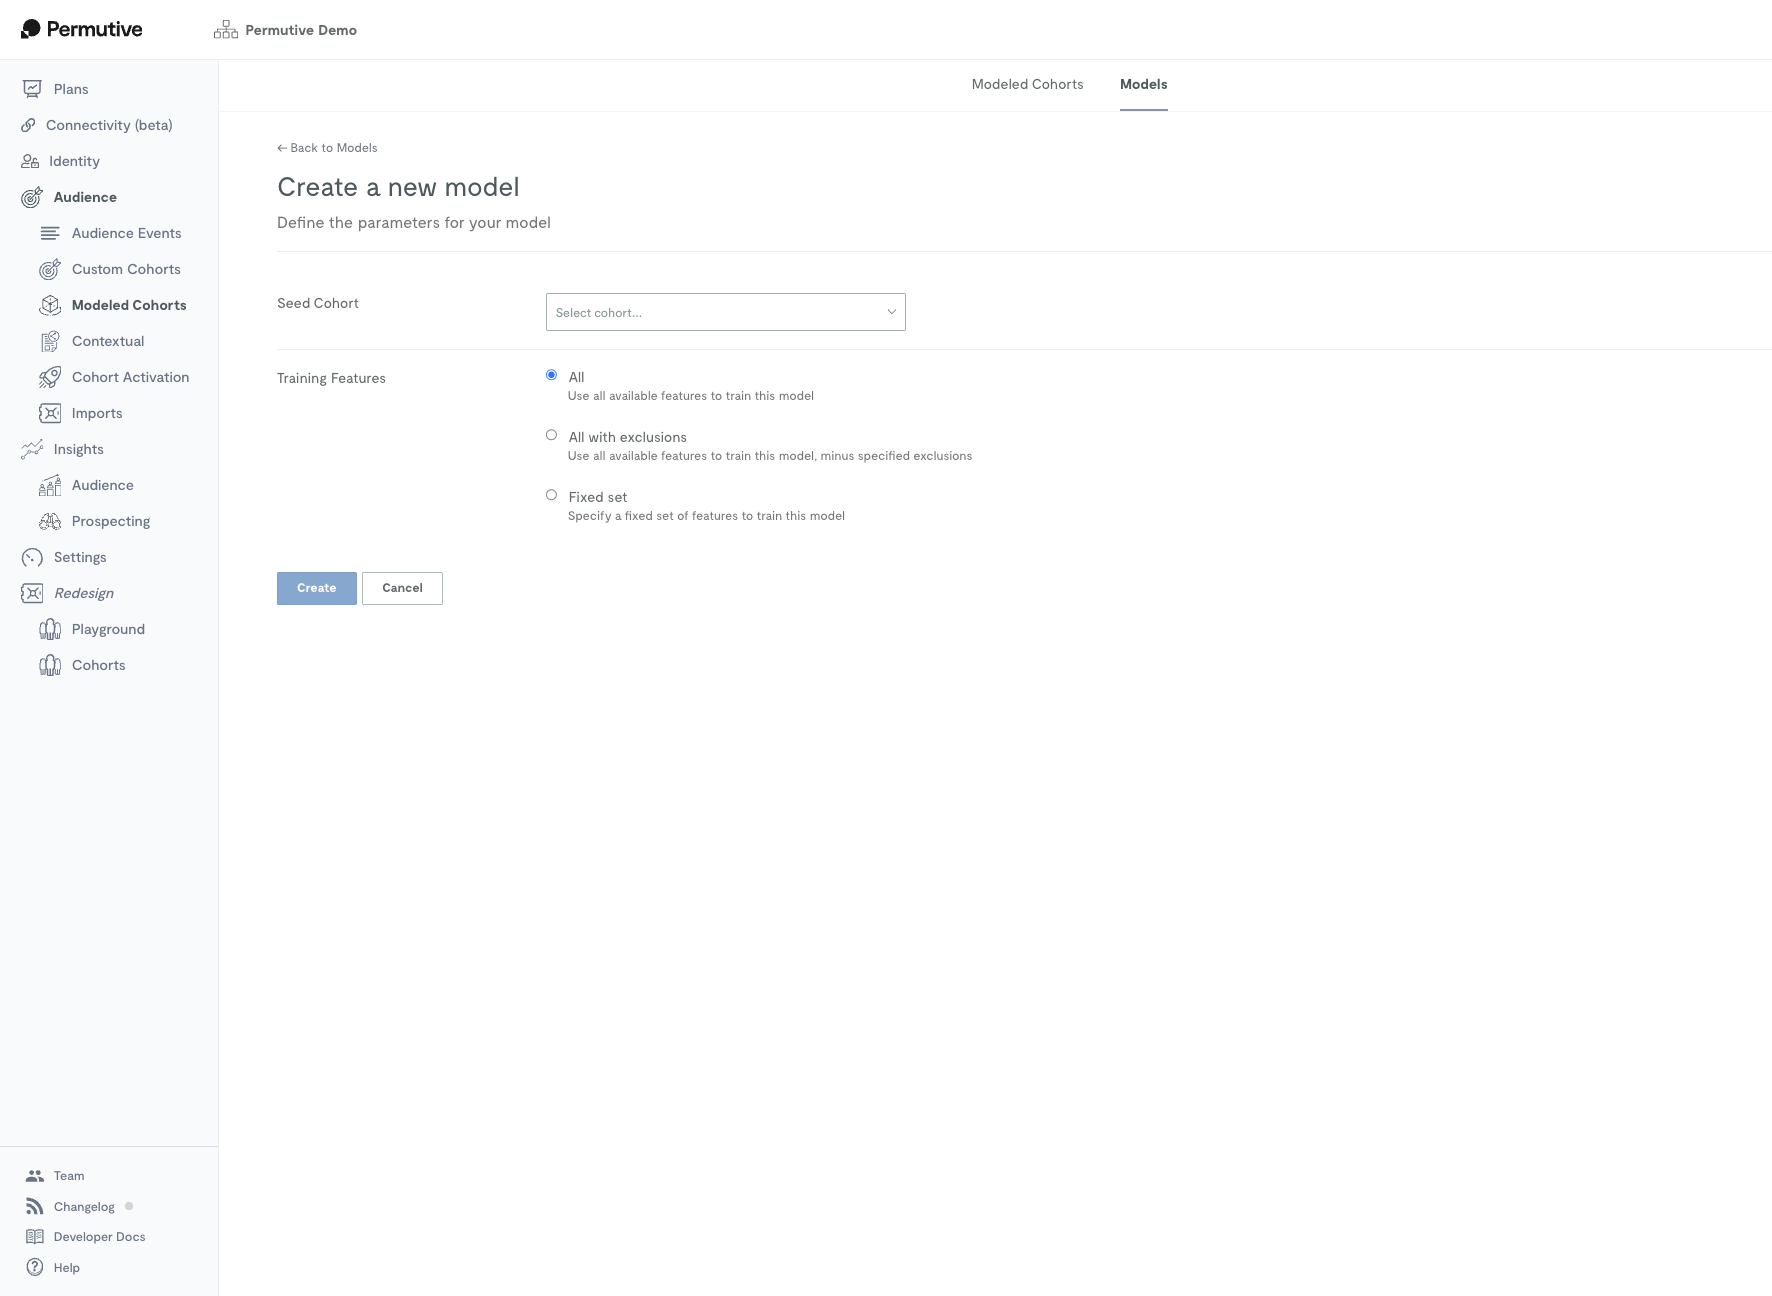Open the Models tab
The image size is (1772, 1296).
[x=1143, y=84]
